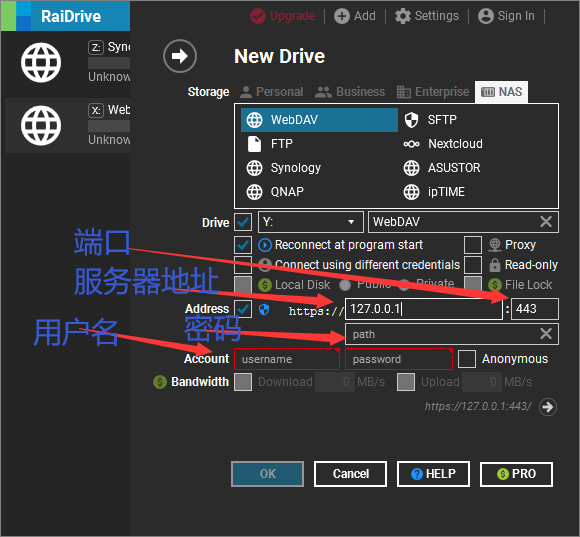The height and width of the screenshot is (537, 580).
Task: Click the RaiDrive logo icon
Action: [16, 16]
